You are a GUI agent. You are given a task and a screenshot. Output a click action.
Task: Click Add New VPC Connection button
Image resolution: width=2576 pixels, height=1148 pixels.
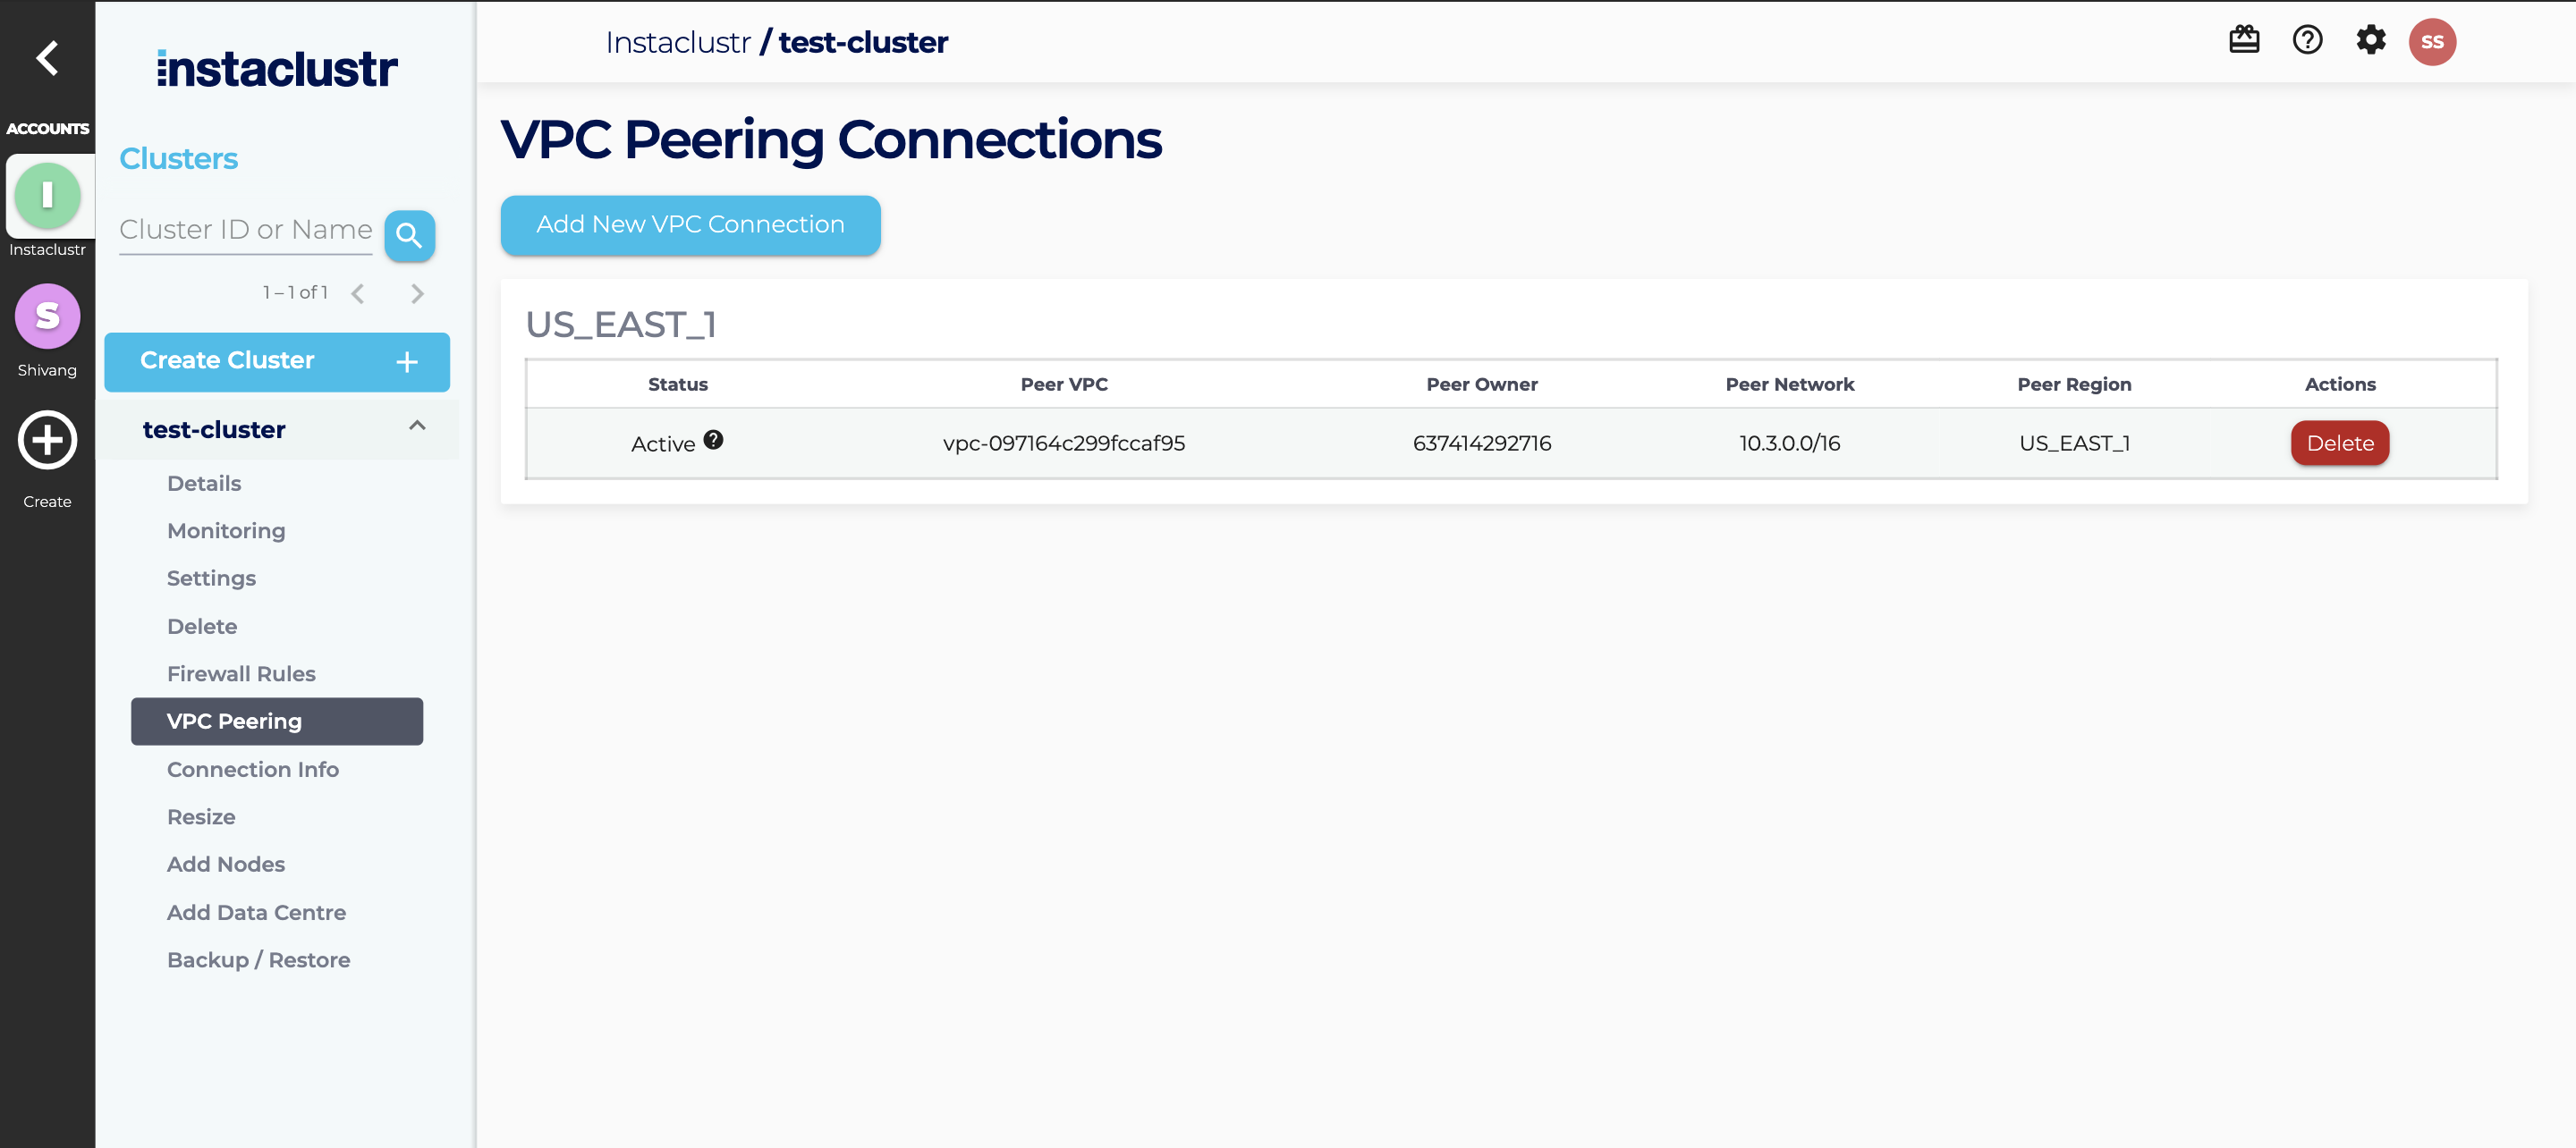click(690, 225)
